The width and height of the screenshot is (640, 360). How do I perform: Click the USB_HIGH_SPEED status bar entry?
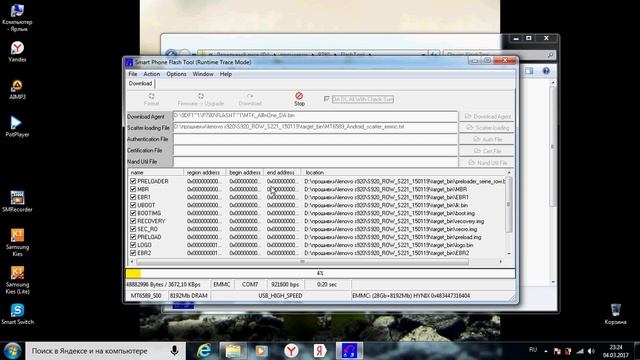(x=280, y=296)
